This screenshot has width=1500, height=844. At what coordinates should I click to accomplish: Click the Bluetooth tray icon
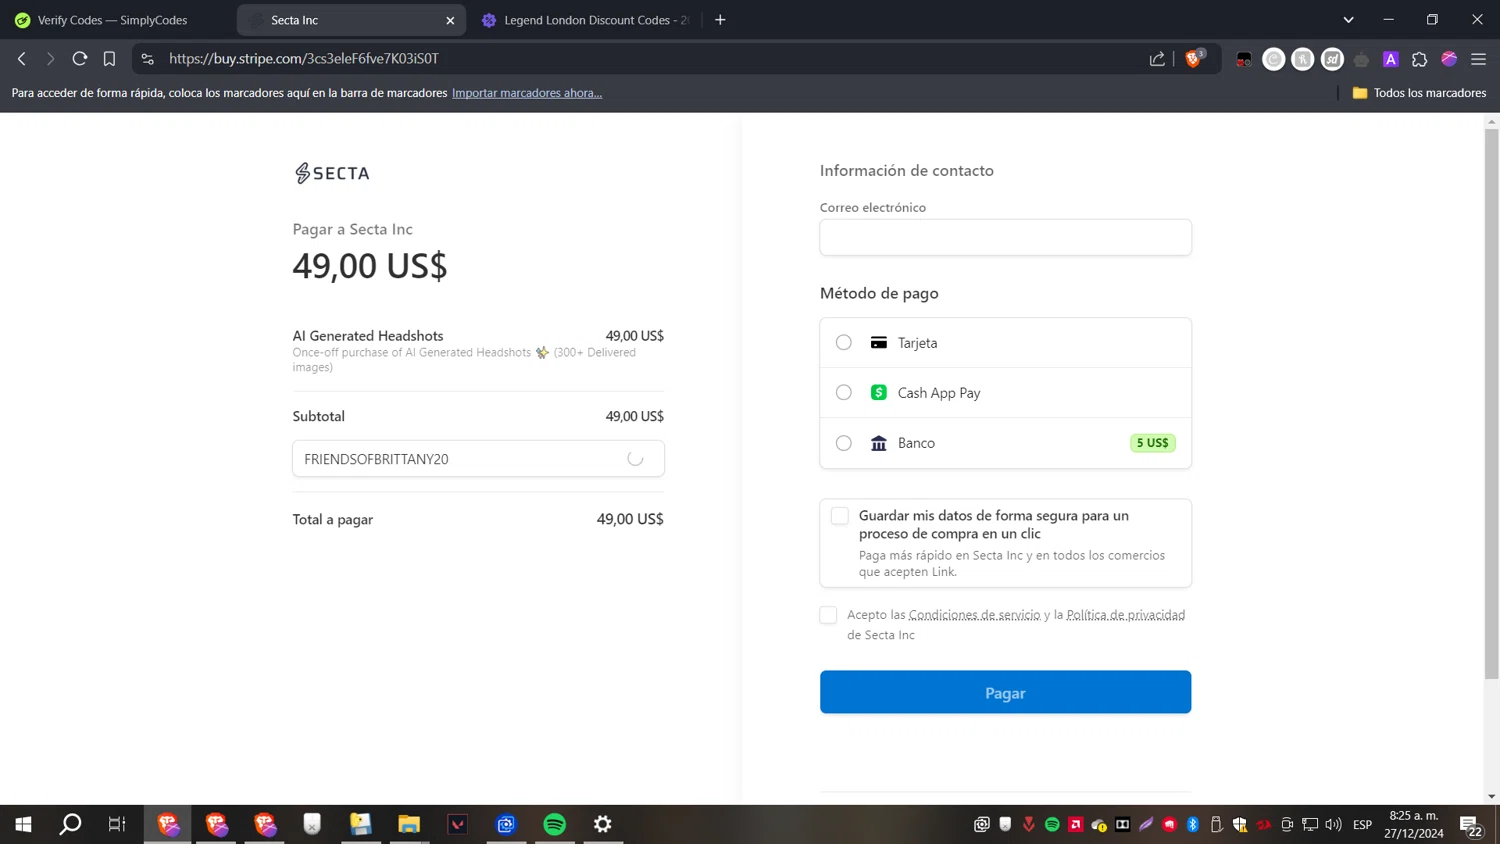(1193, 824)
